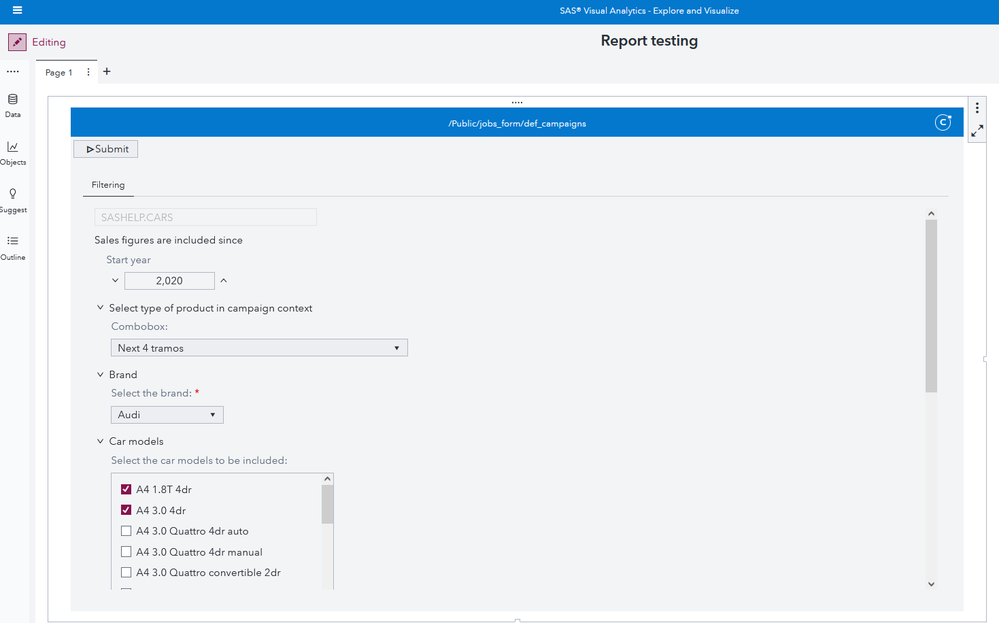Open the object's three-dot options menu
This screenshot has width=999, height=623.
977,108
